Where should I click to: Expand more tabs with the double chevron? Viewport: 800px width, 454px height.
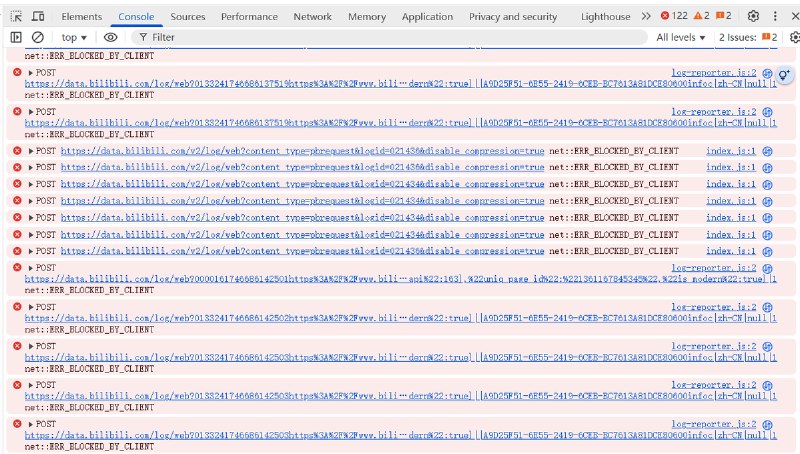click(x=646, y=17)
